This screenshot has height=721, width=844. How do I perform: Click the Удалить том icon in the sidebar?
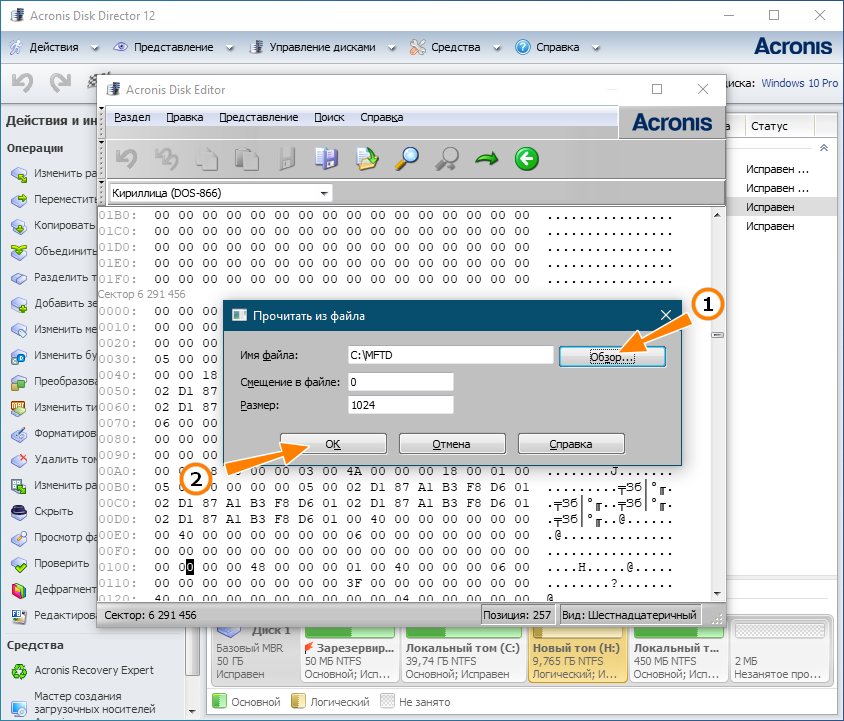(x=19, y=460)
